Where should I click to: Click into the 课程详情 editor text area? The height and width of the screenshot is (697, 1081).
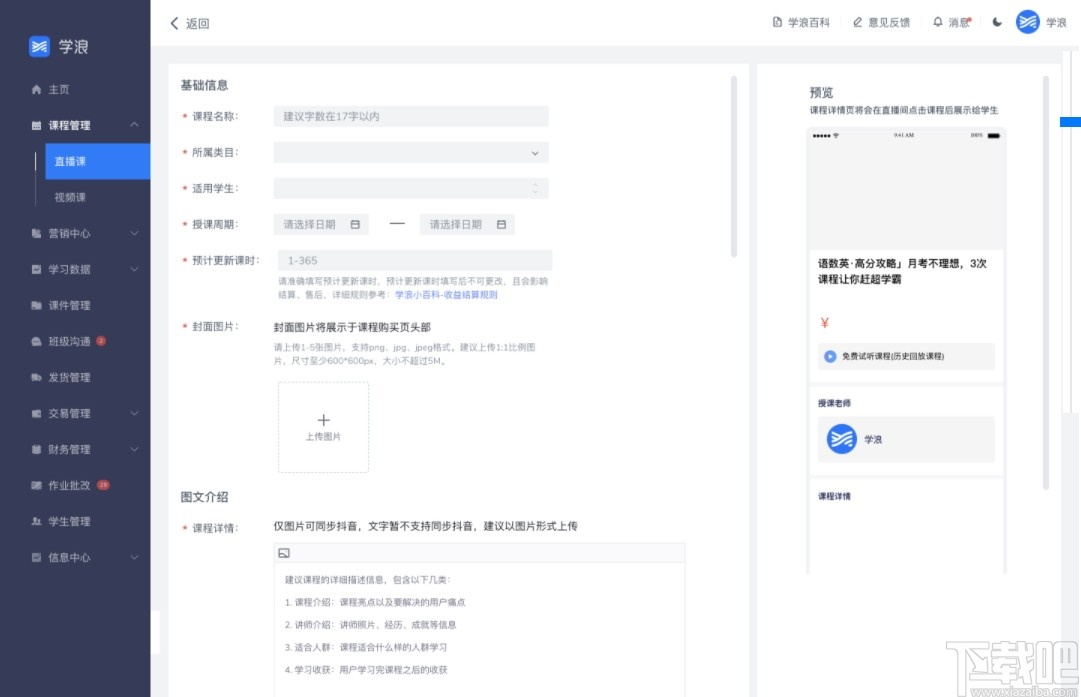[x=480, y=627]
